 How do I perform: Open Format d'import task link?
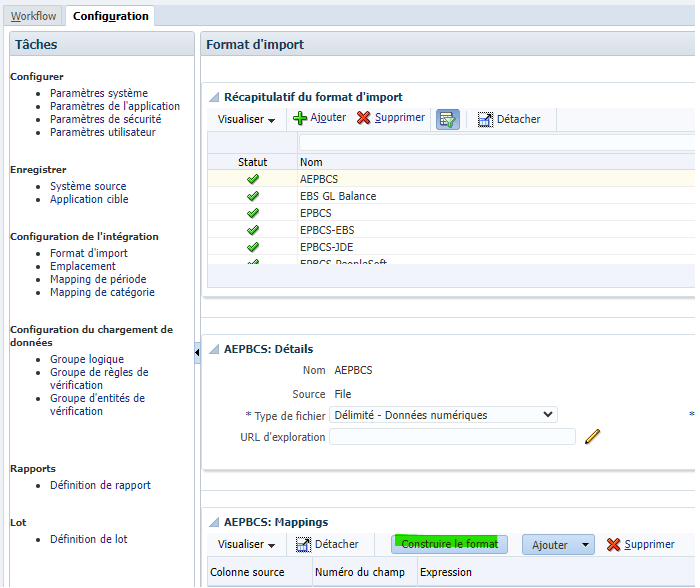[x=88, y=253]
